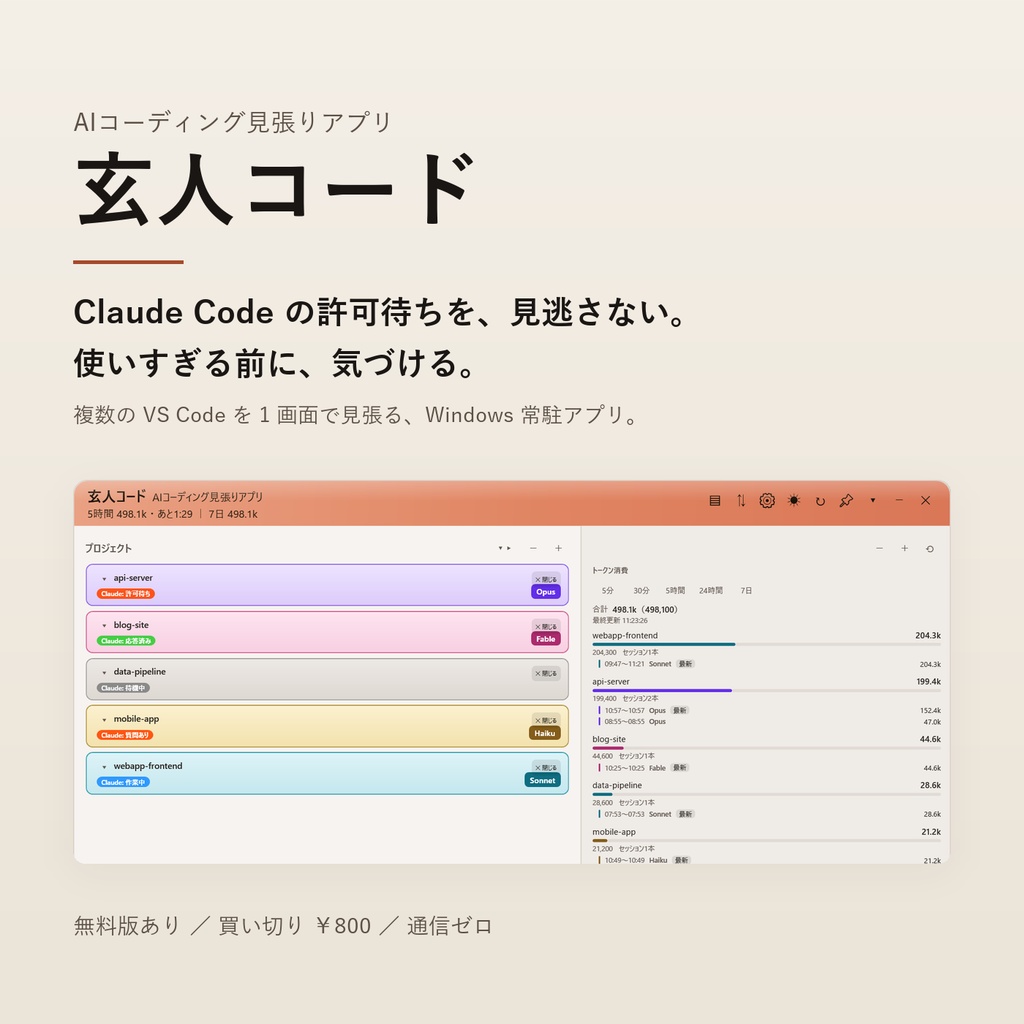Click the api-server token usage bar
This screenshot has width=1024, height=1024.
pos(767,690)
